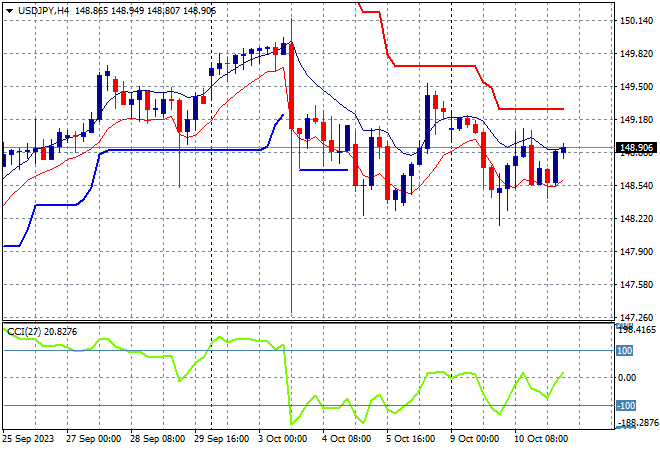
Task: Select the 100 level tag in CCI panel
Action: click(624, 351)
